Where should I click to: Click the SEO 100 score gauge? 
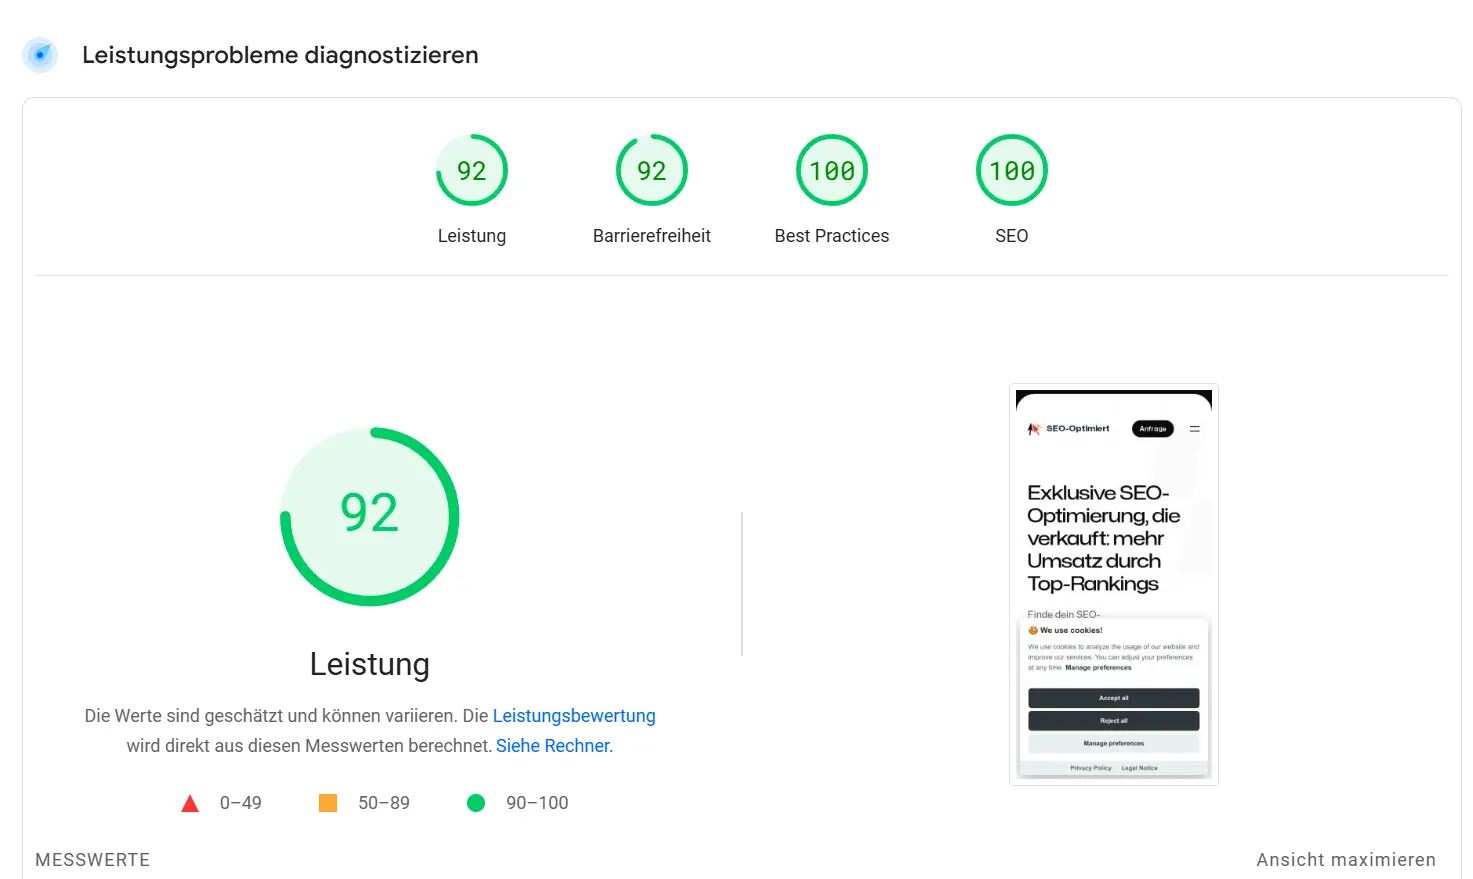click(1012, 170)
